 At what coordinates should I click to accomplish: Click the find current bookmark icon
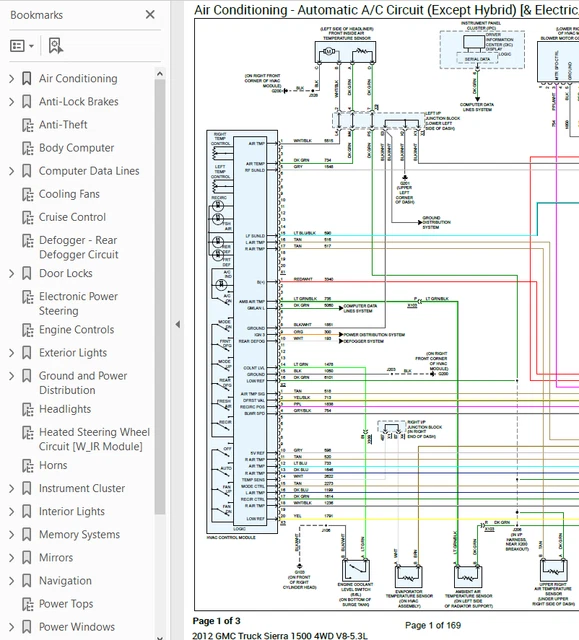55,46
